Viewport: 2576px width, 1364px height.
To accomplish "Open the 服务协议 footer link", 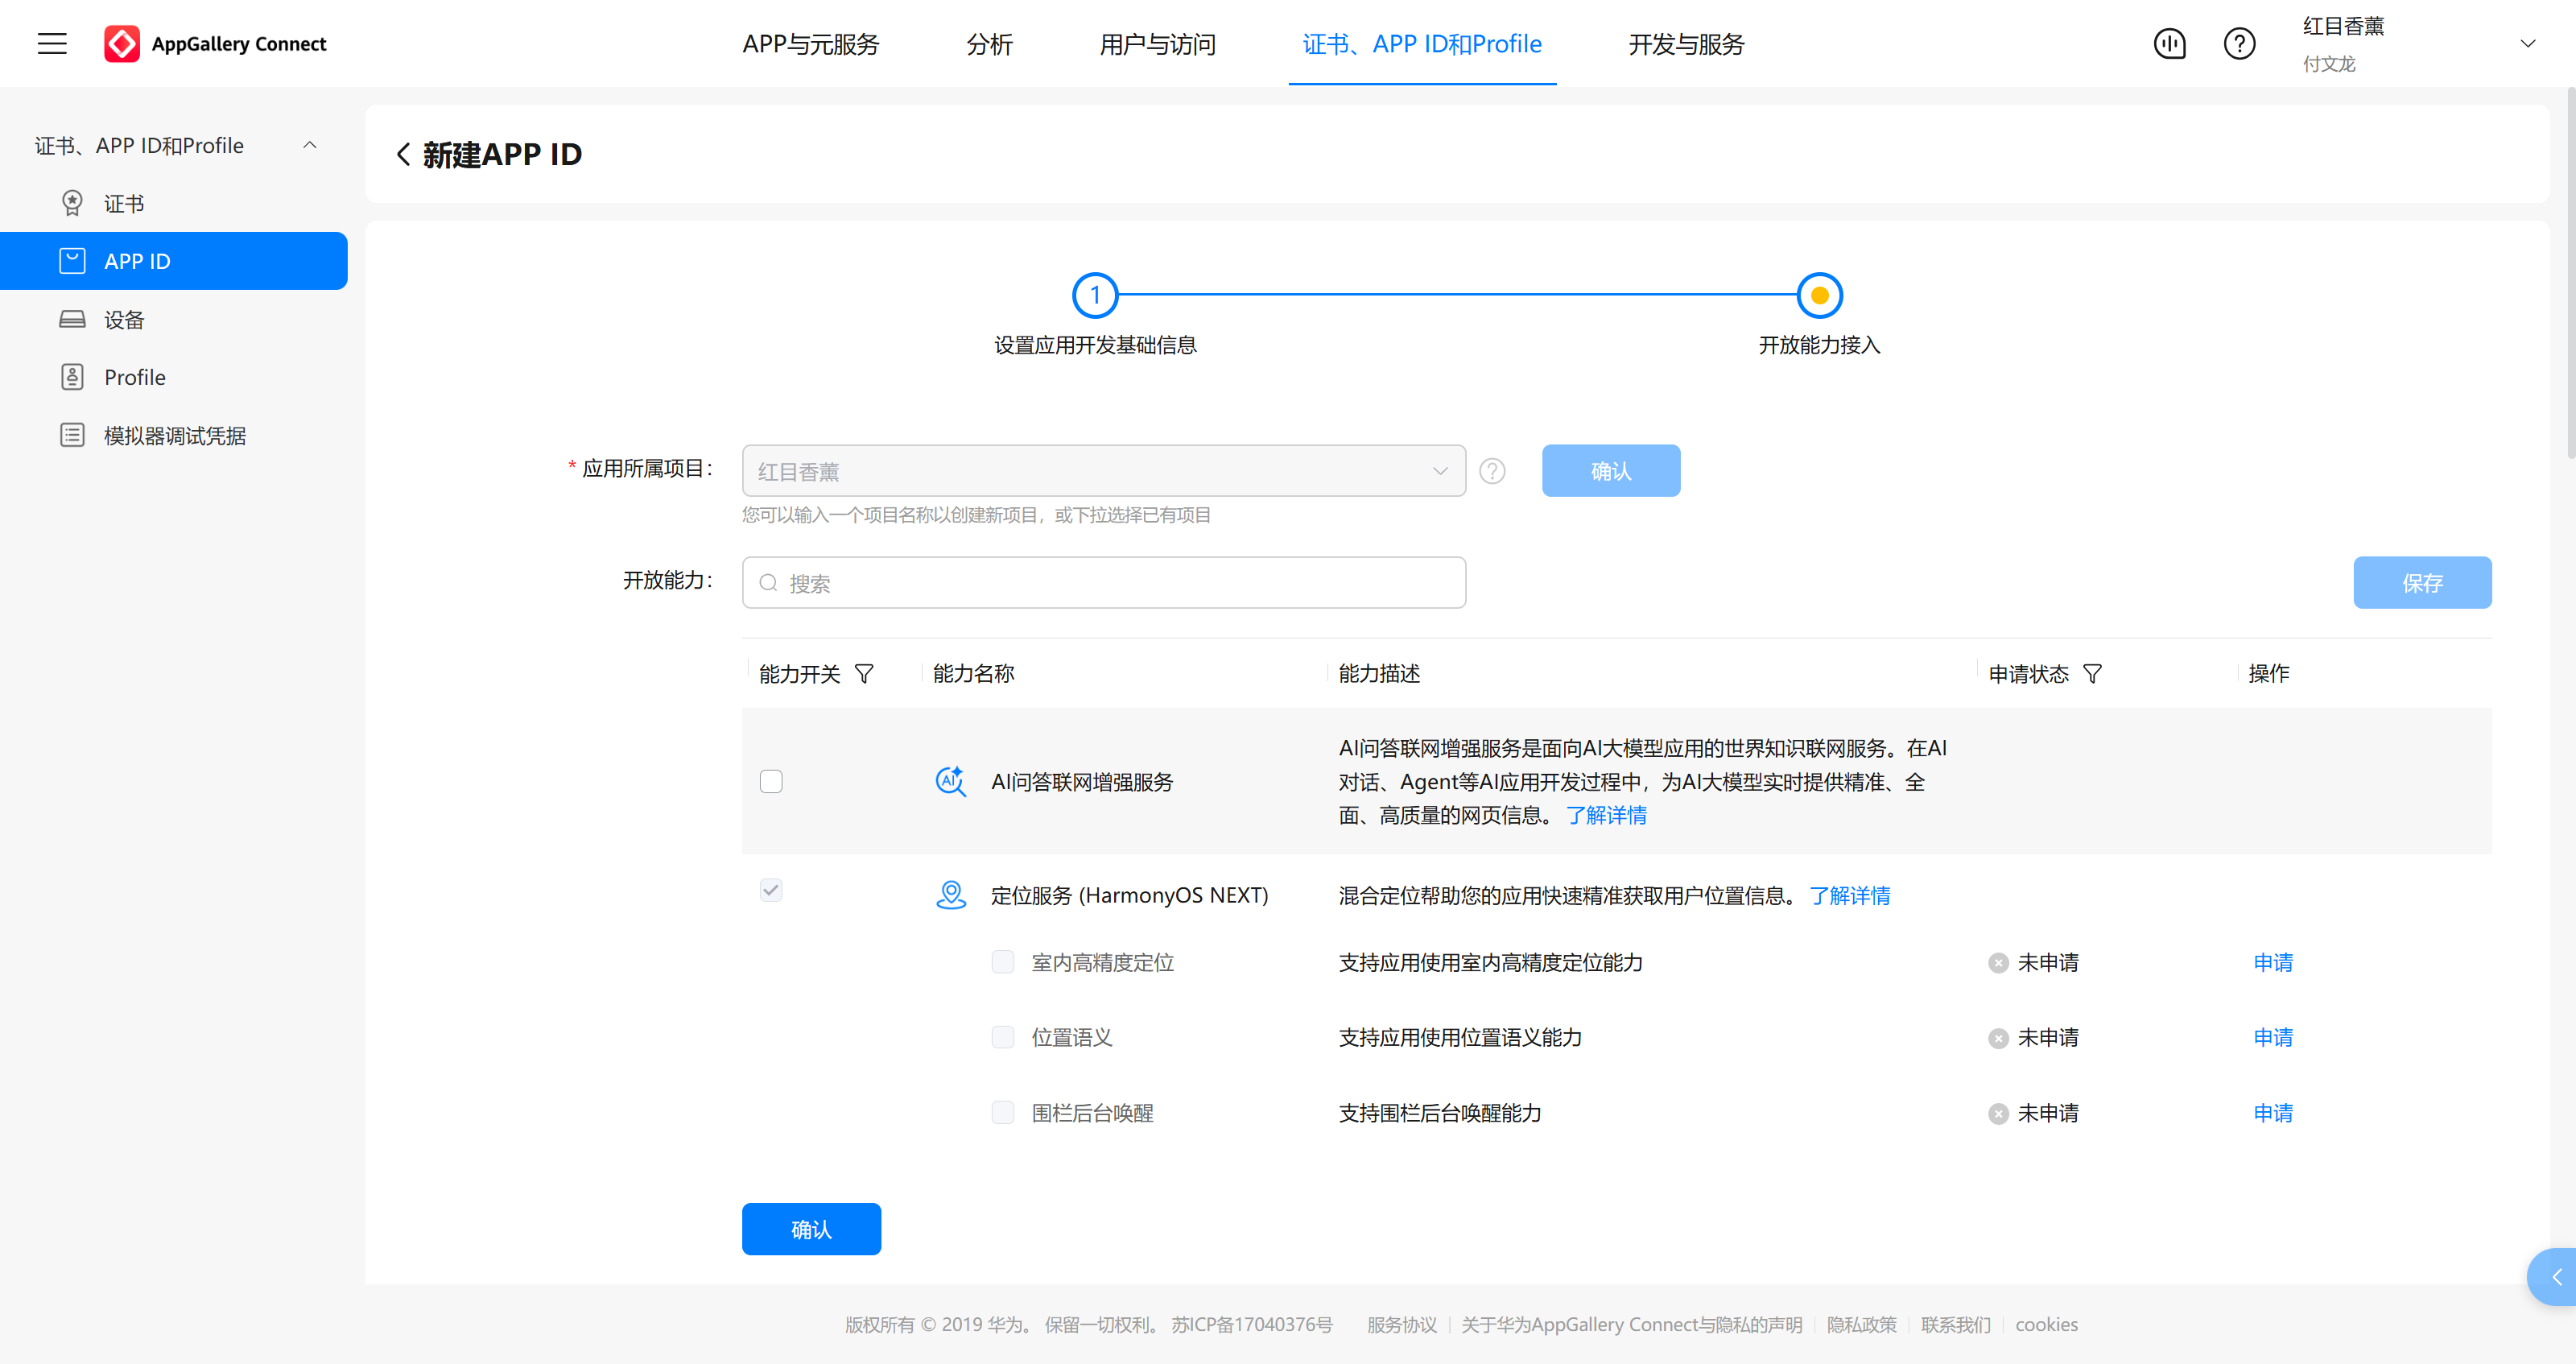I will click(1401, 1324).
